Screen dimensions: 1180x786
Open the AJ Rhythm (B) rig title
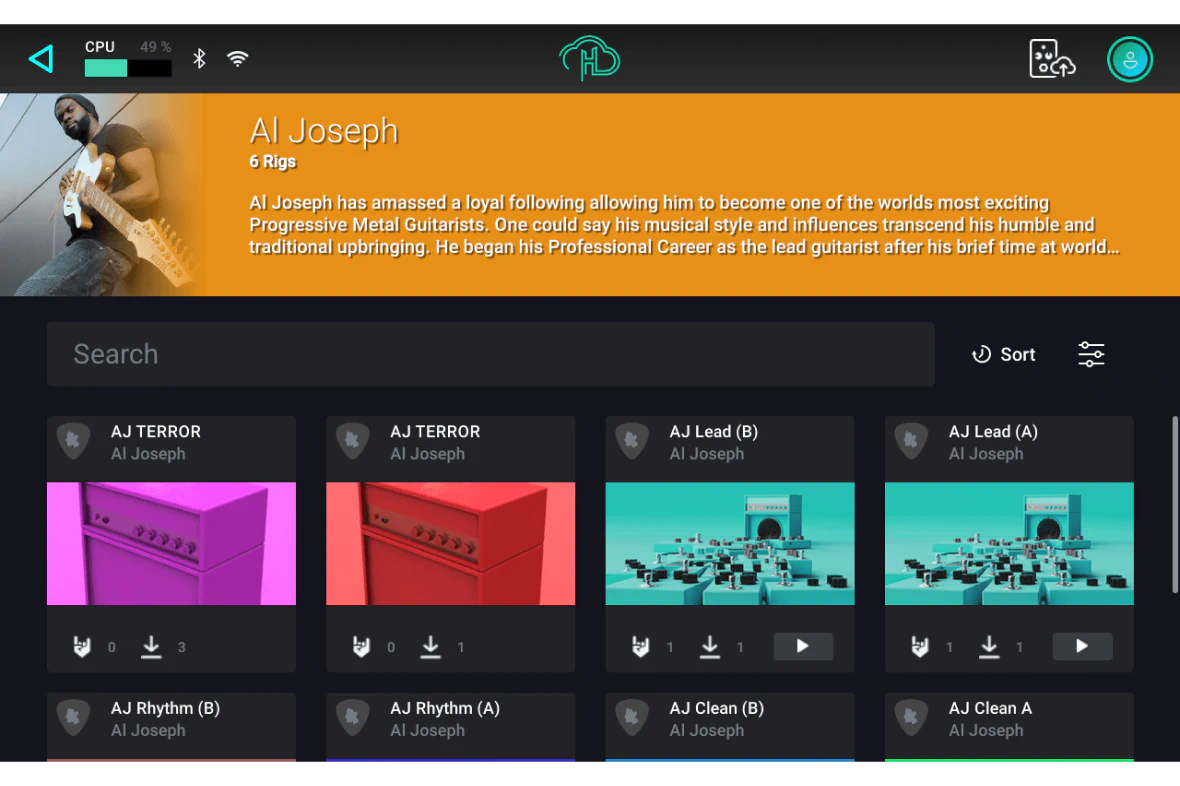tap(166, 708)
